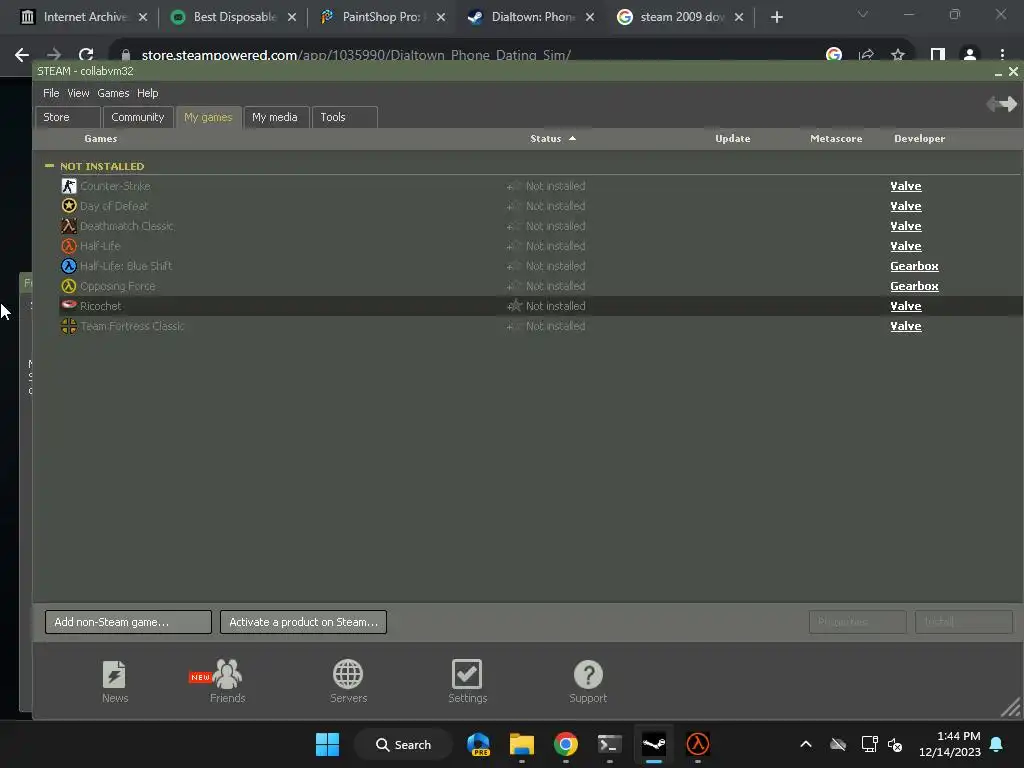Open Valve developer link for Counter-Strike
Viewport: 1024px width, 768px height.
[906, 186]
